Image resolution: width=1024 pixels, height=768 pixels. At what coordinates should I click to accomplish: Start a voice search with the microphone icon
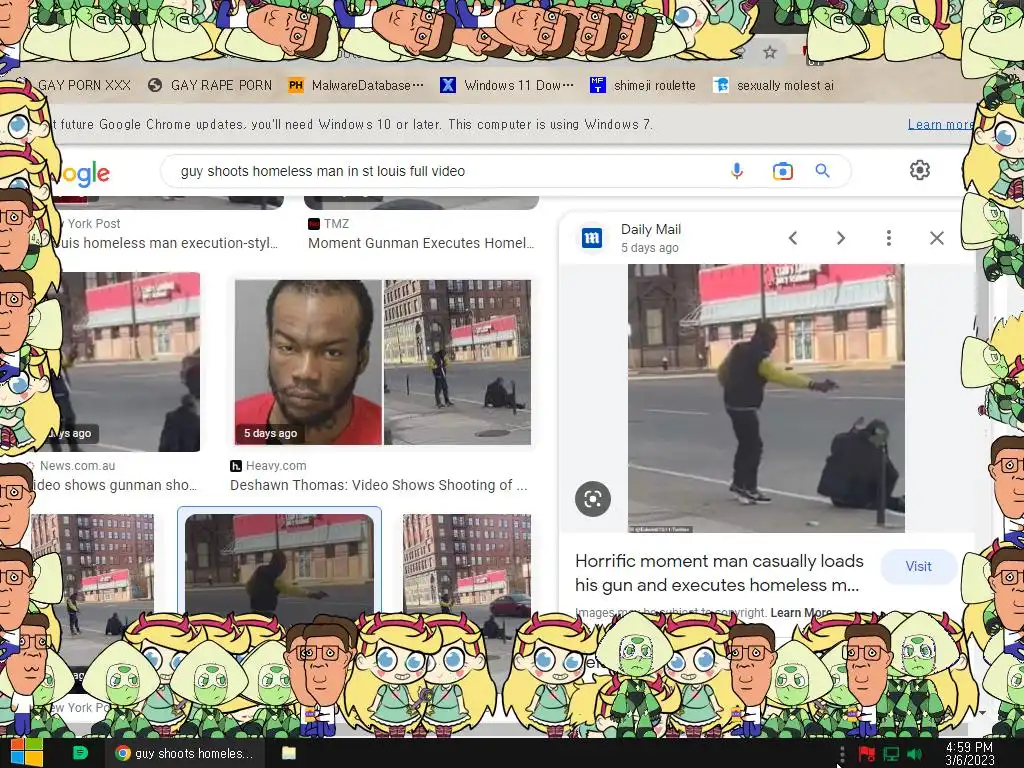click(x=737, y=171)
